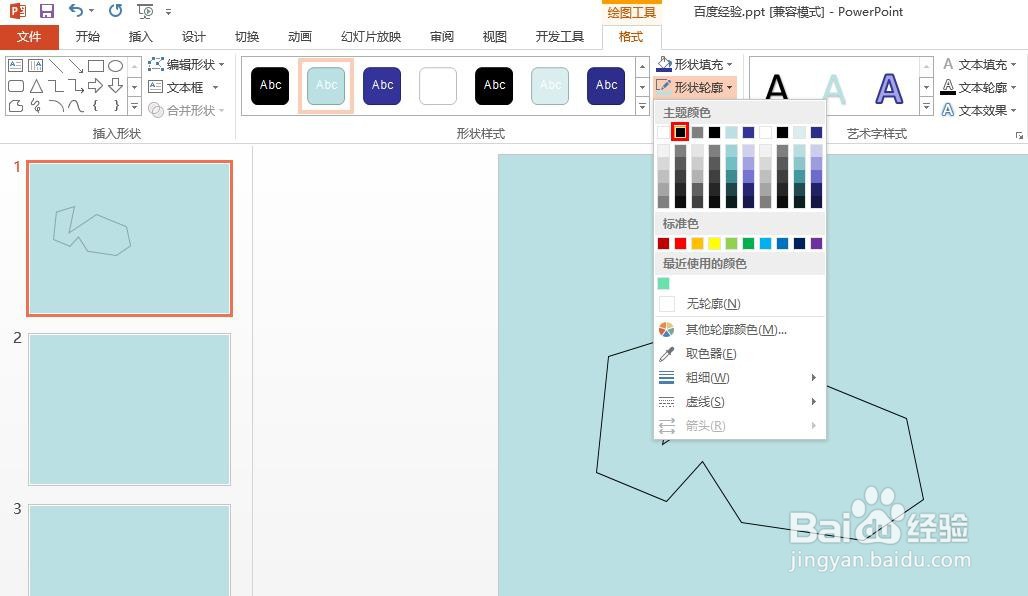Image resolution: width=1028 pixels, height=596 pixels.
Task: Open Text Fill (文本填充) dropdown
Action: click(x=979, y=64)
